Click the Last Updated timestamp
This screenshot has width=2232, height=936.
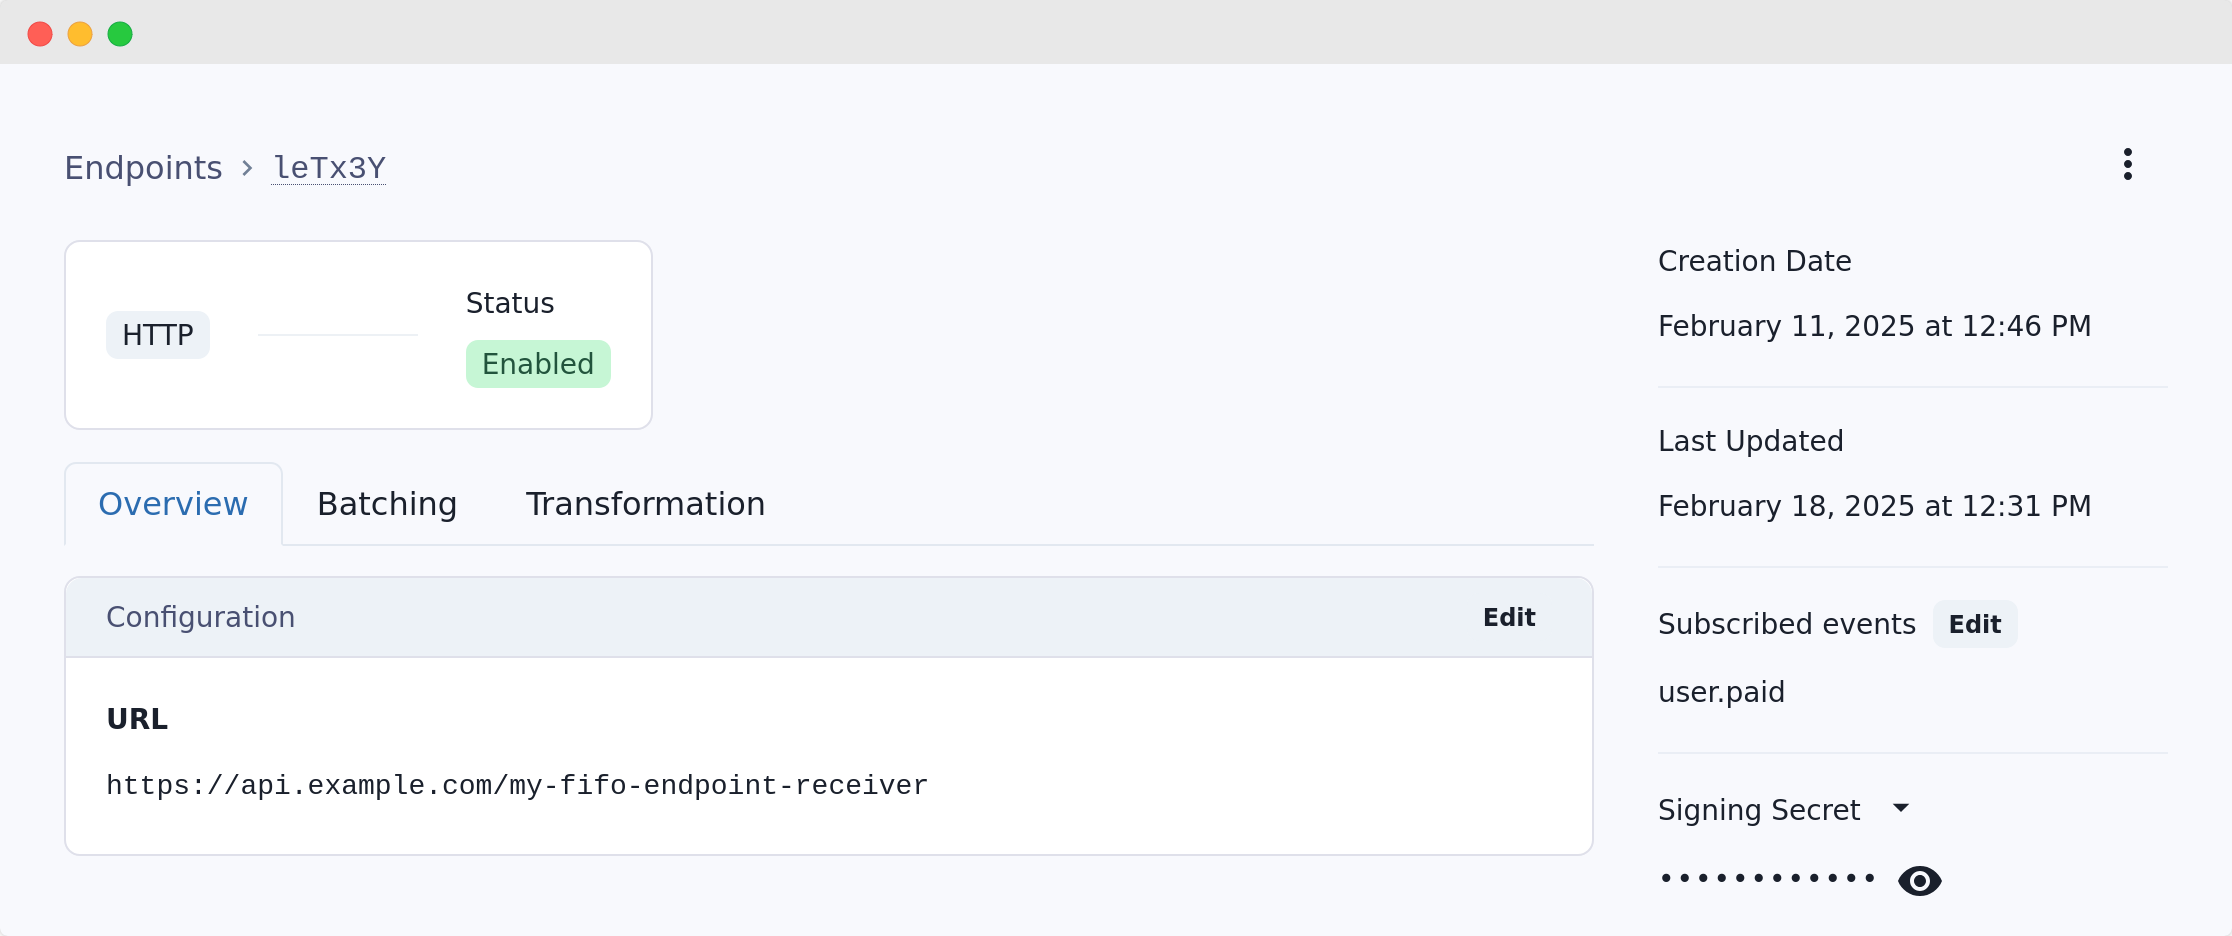[1874, 506]
